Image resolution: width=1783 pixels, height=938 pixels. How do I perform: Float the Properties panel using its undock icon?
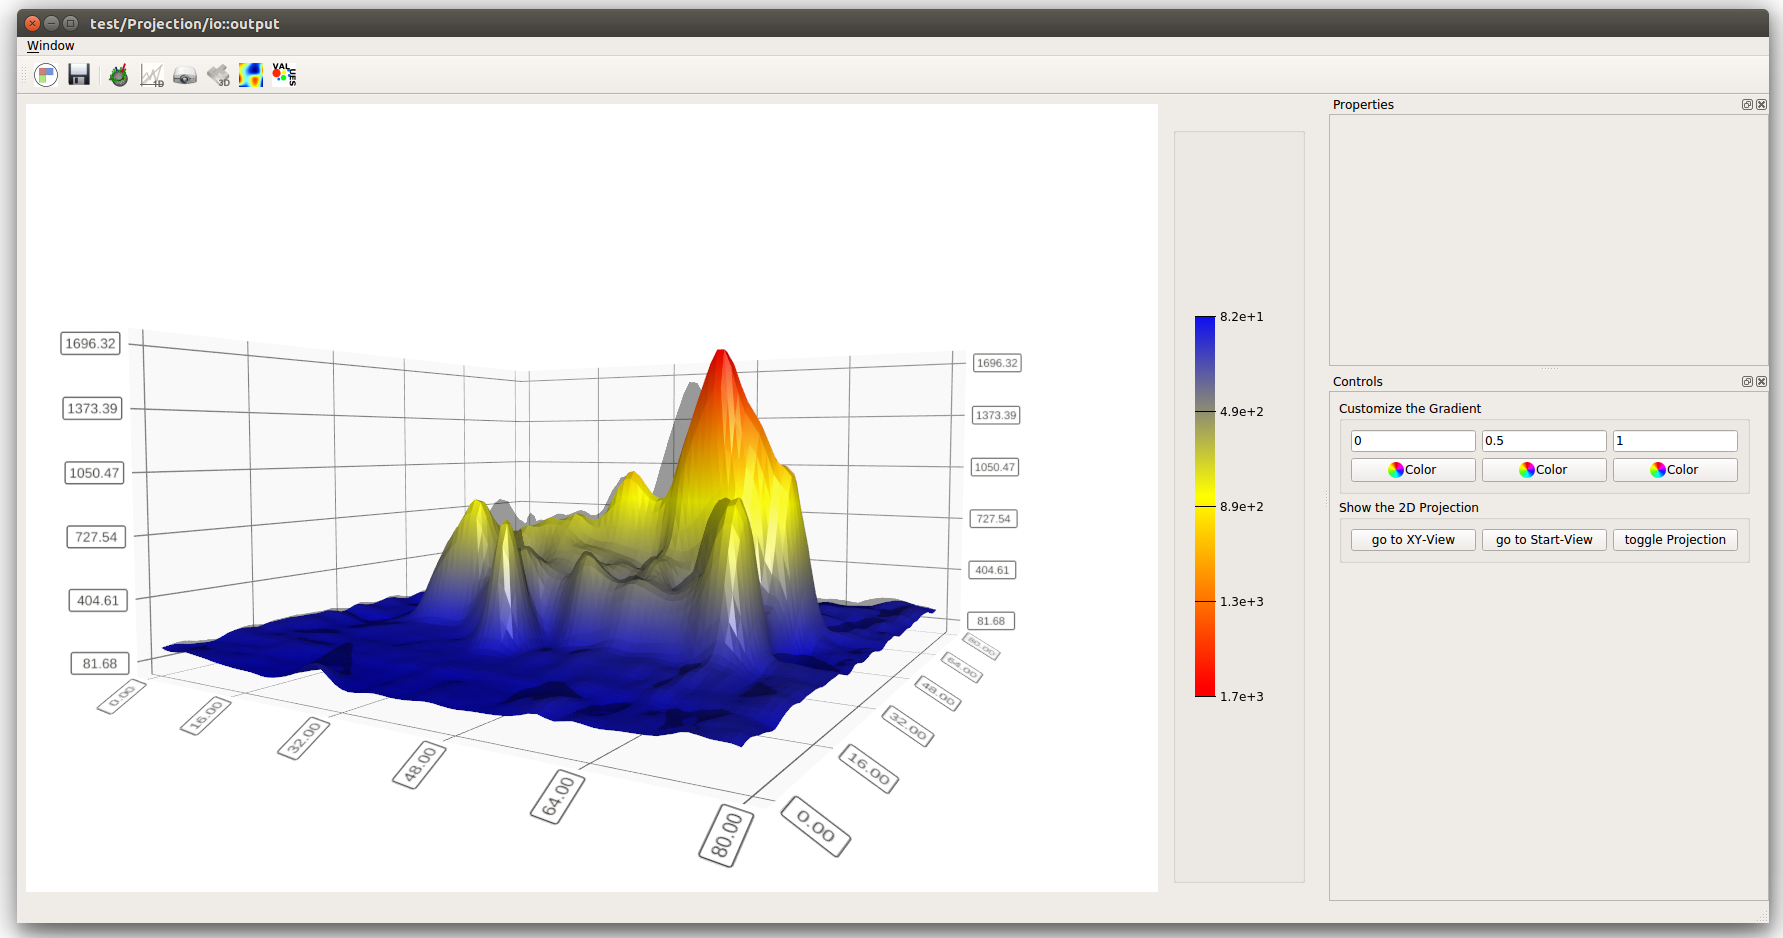(1747, 105)
